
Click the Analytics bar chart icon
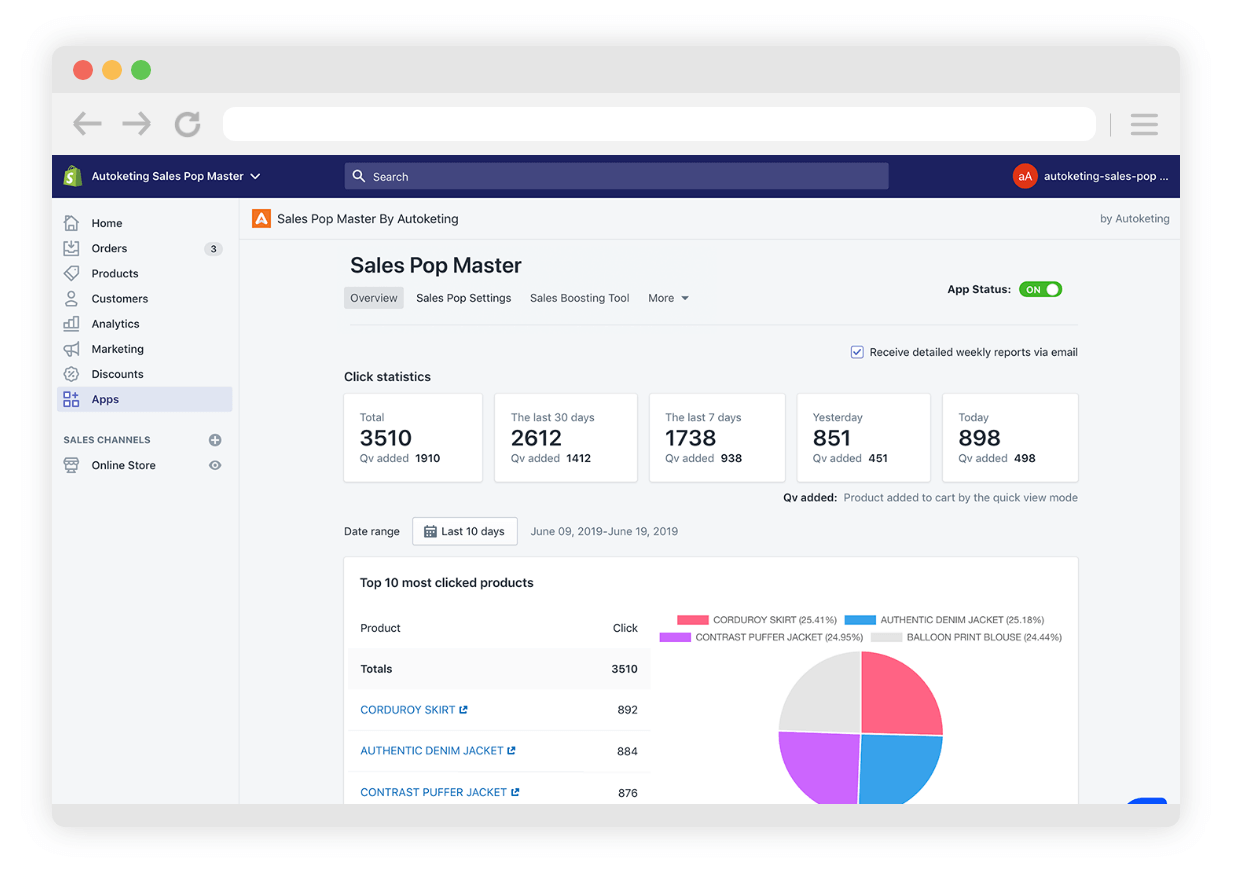tap(71, 324)
